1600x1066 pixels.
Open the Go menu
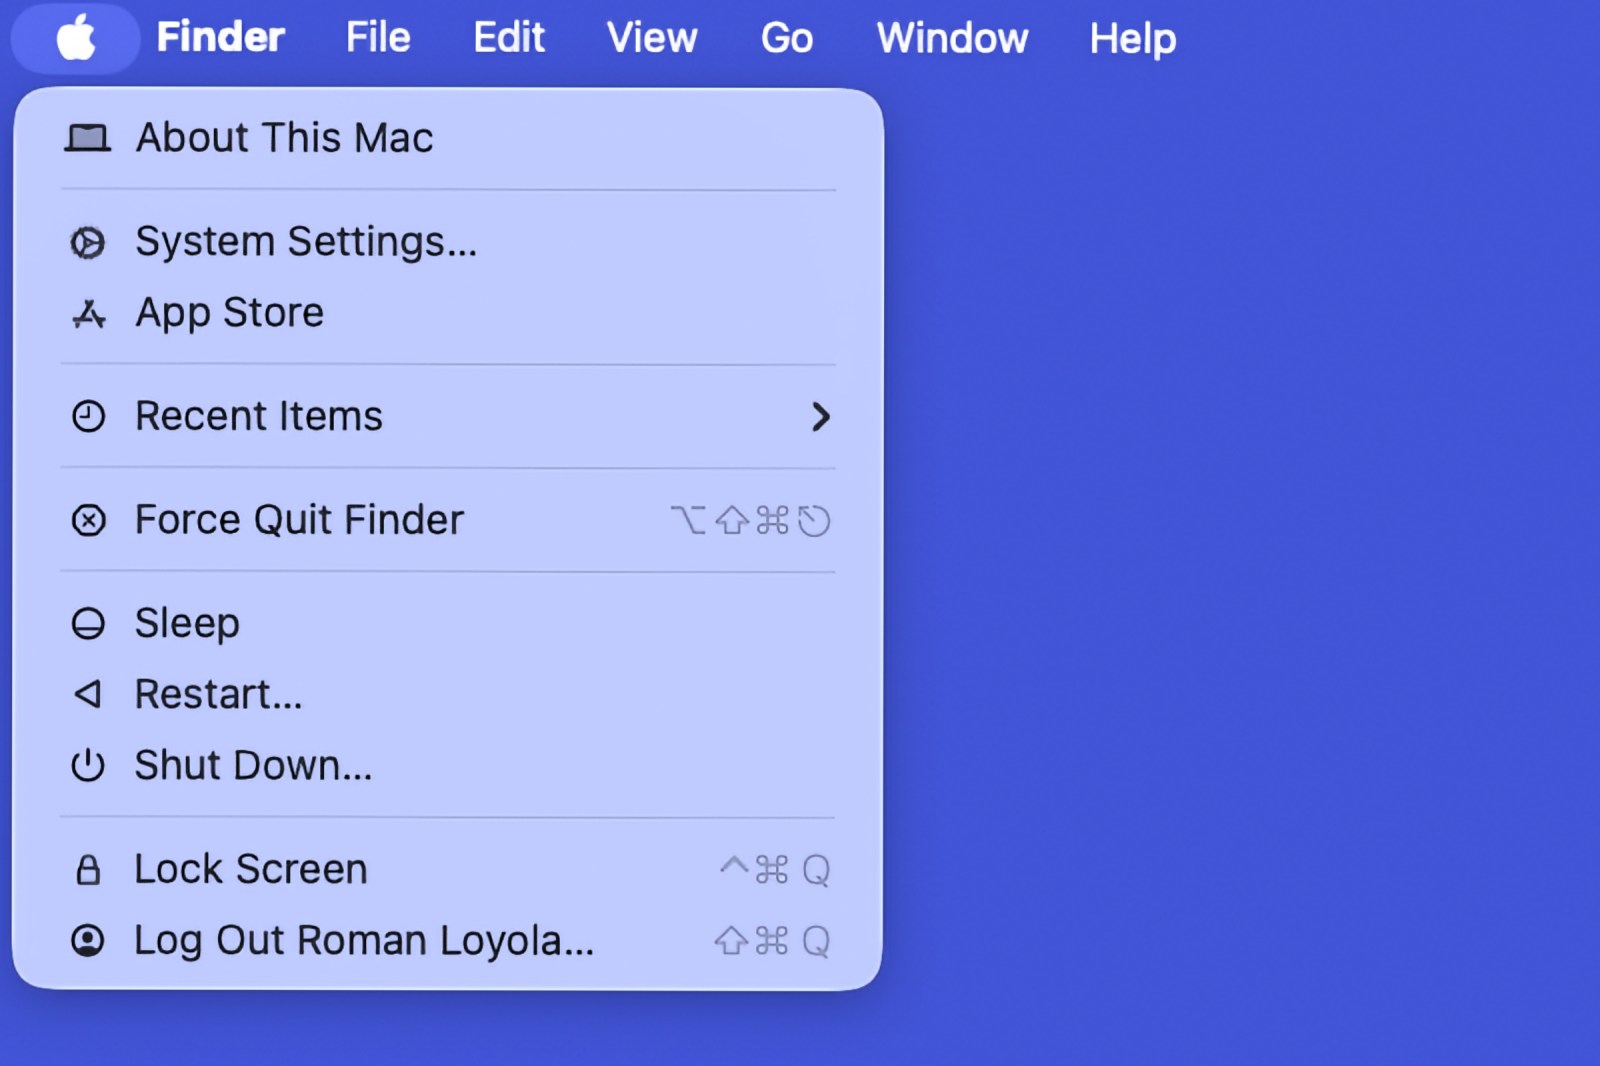coord(786,38)
